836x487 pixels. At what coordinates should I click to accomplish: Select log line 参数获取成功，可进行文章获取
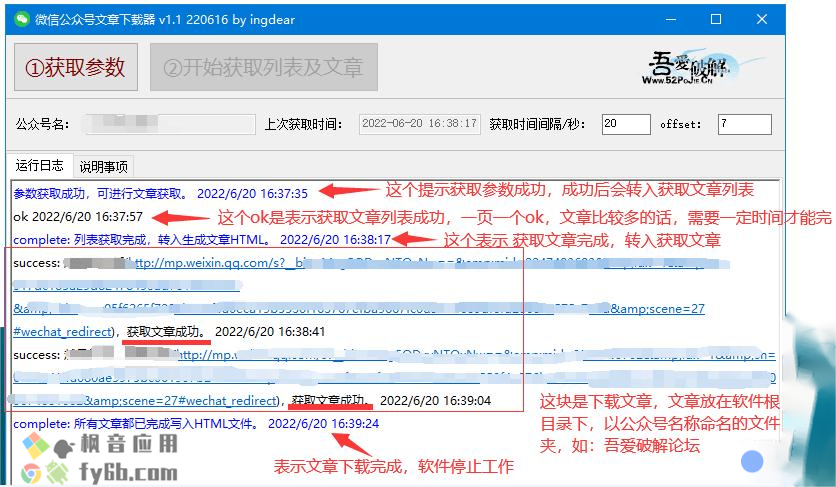[160, 194]
